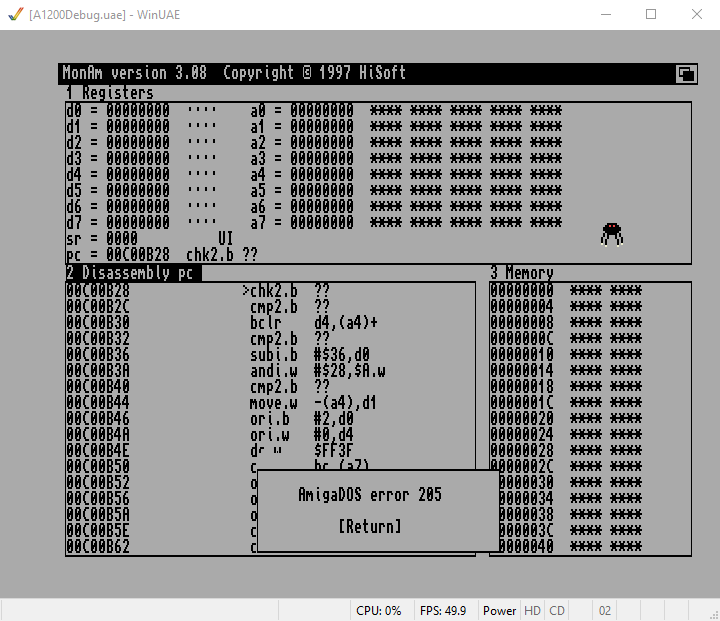
Task: Click address register a6 value
Action: [321, 206]
